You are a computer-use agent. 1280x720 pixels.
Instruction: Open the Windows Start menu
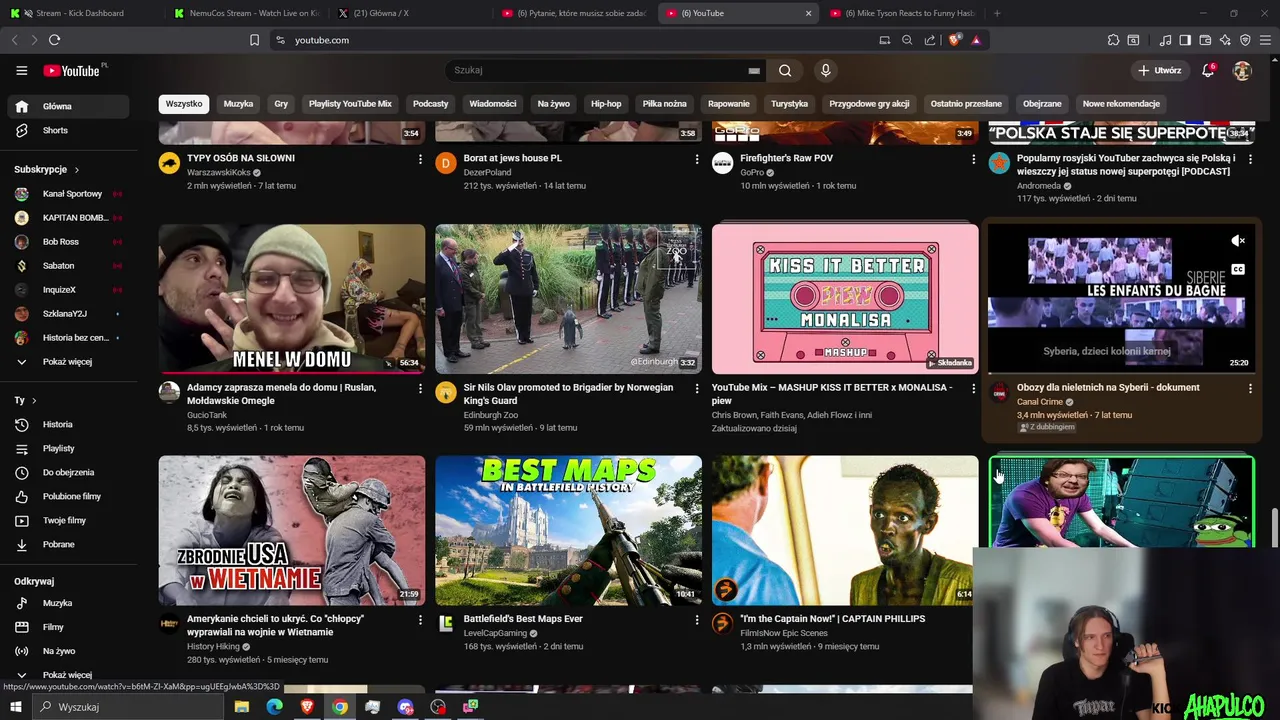(17, 707)
